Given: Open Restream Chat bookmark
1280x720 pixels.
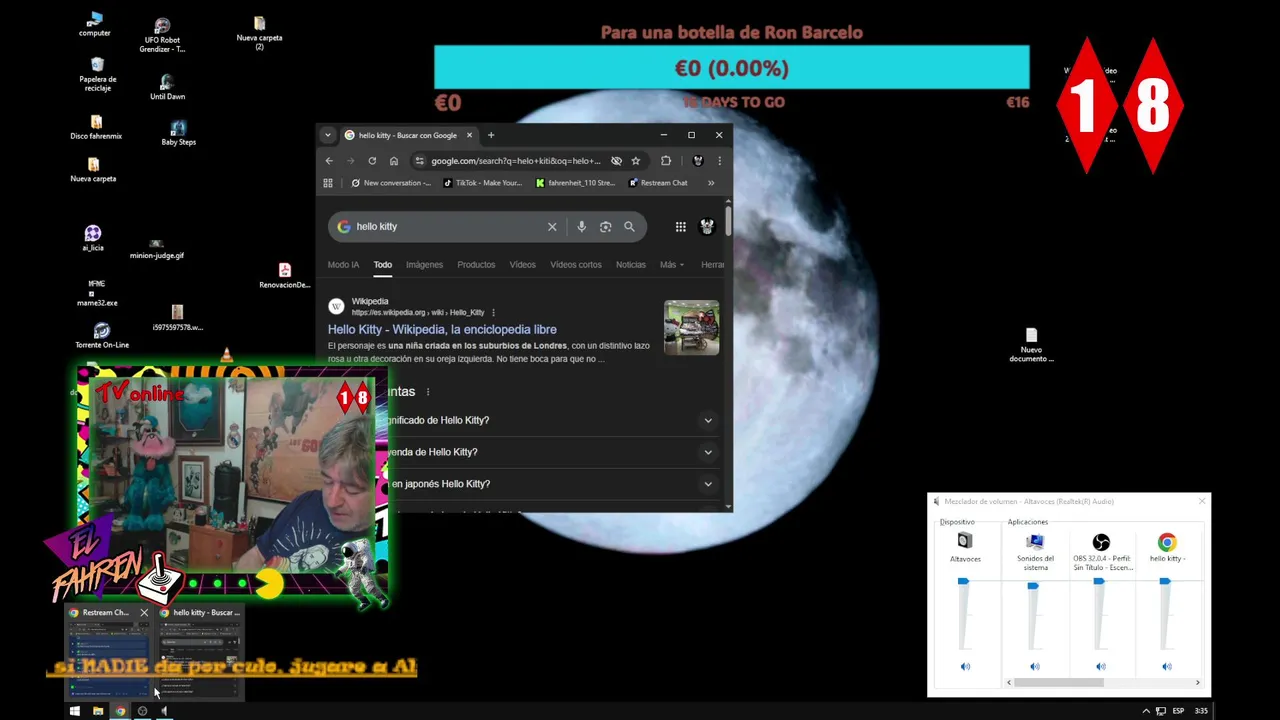Looking at the screenshot, I should (658, 183).
